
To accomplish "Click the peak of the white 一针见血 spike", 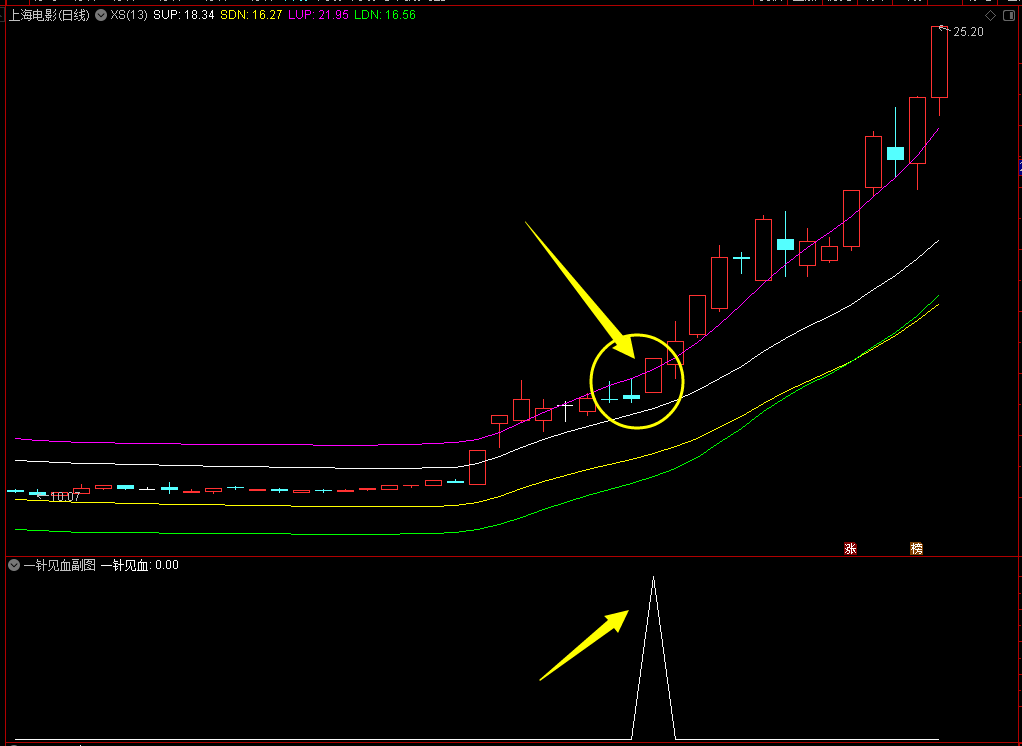I will click(653, 577).
